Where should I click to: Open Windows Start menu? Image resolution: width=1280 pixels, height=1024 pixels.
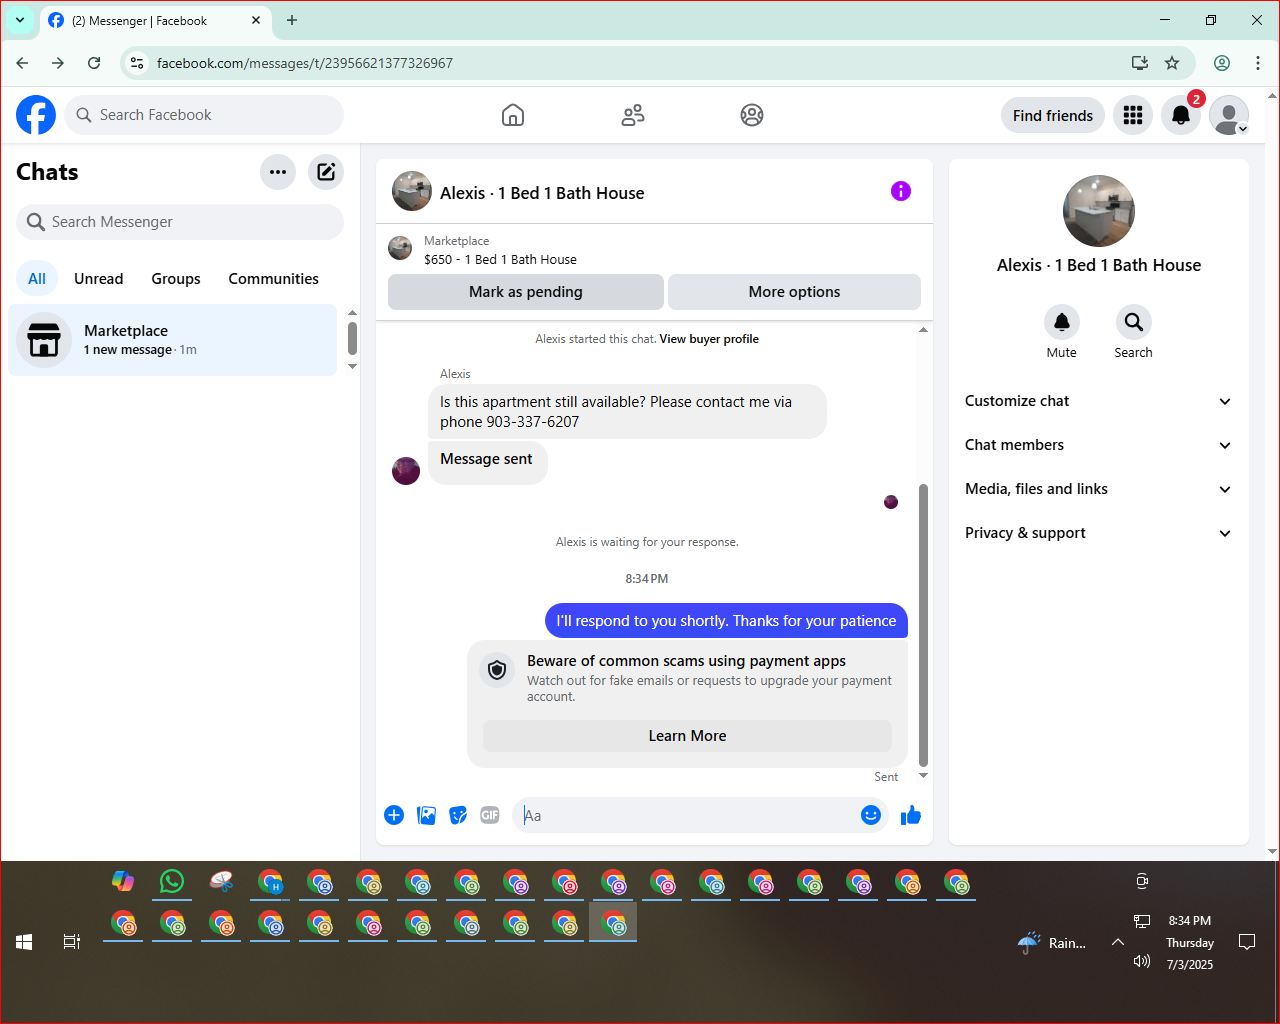tap(24, 942)
